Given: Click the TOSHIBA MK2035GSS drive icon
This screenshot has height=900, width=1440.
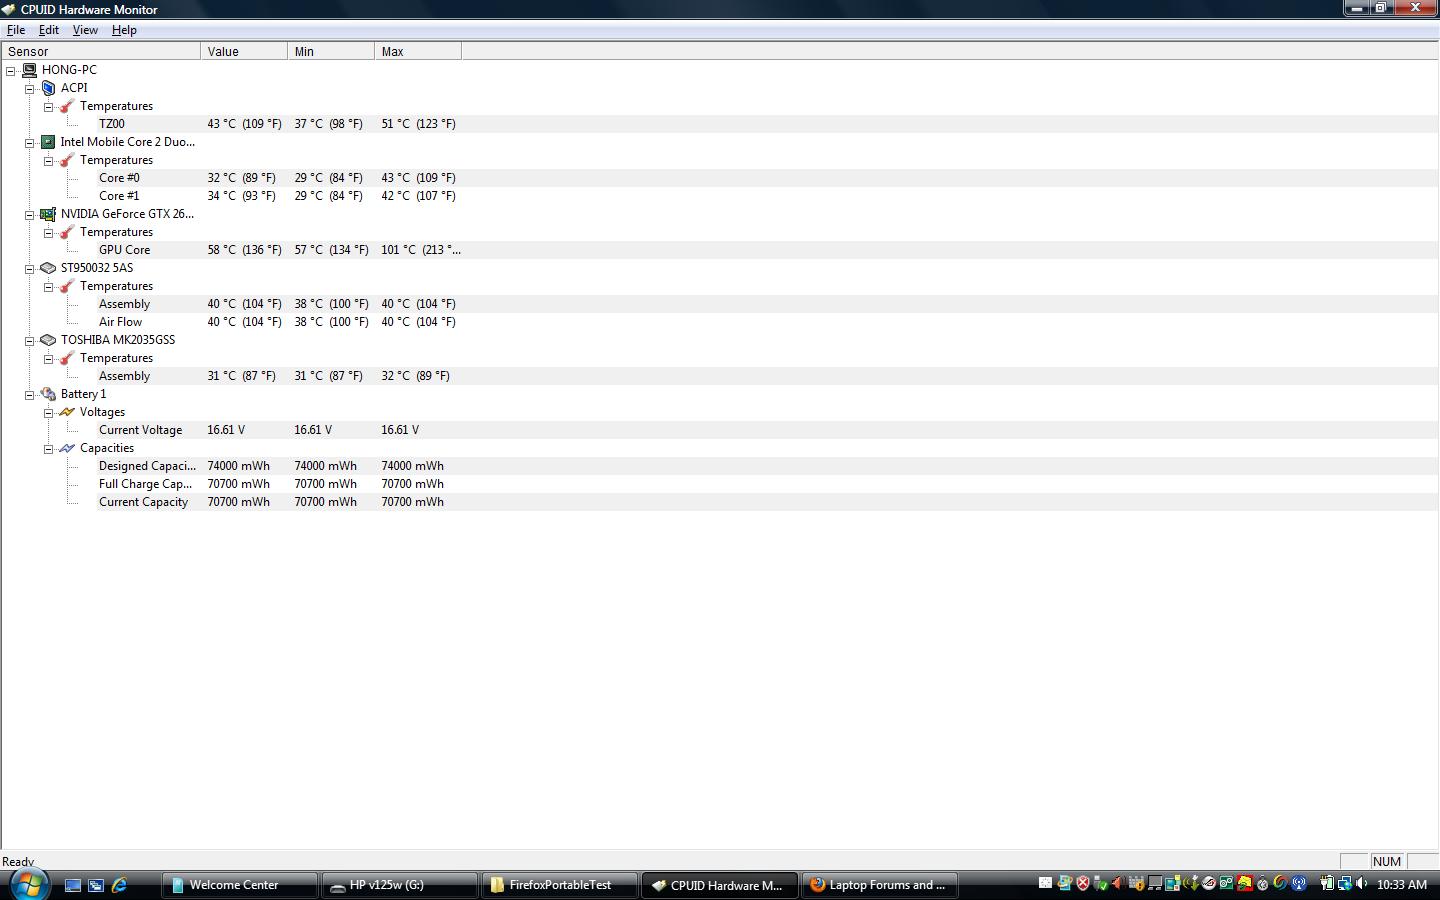Looking at the screenshot, I should coord(48,340).
